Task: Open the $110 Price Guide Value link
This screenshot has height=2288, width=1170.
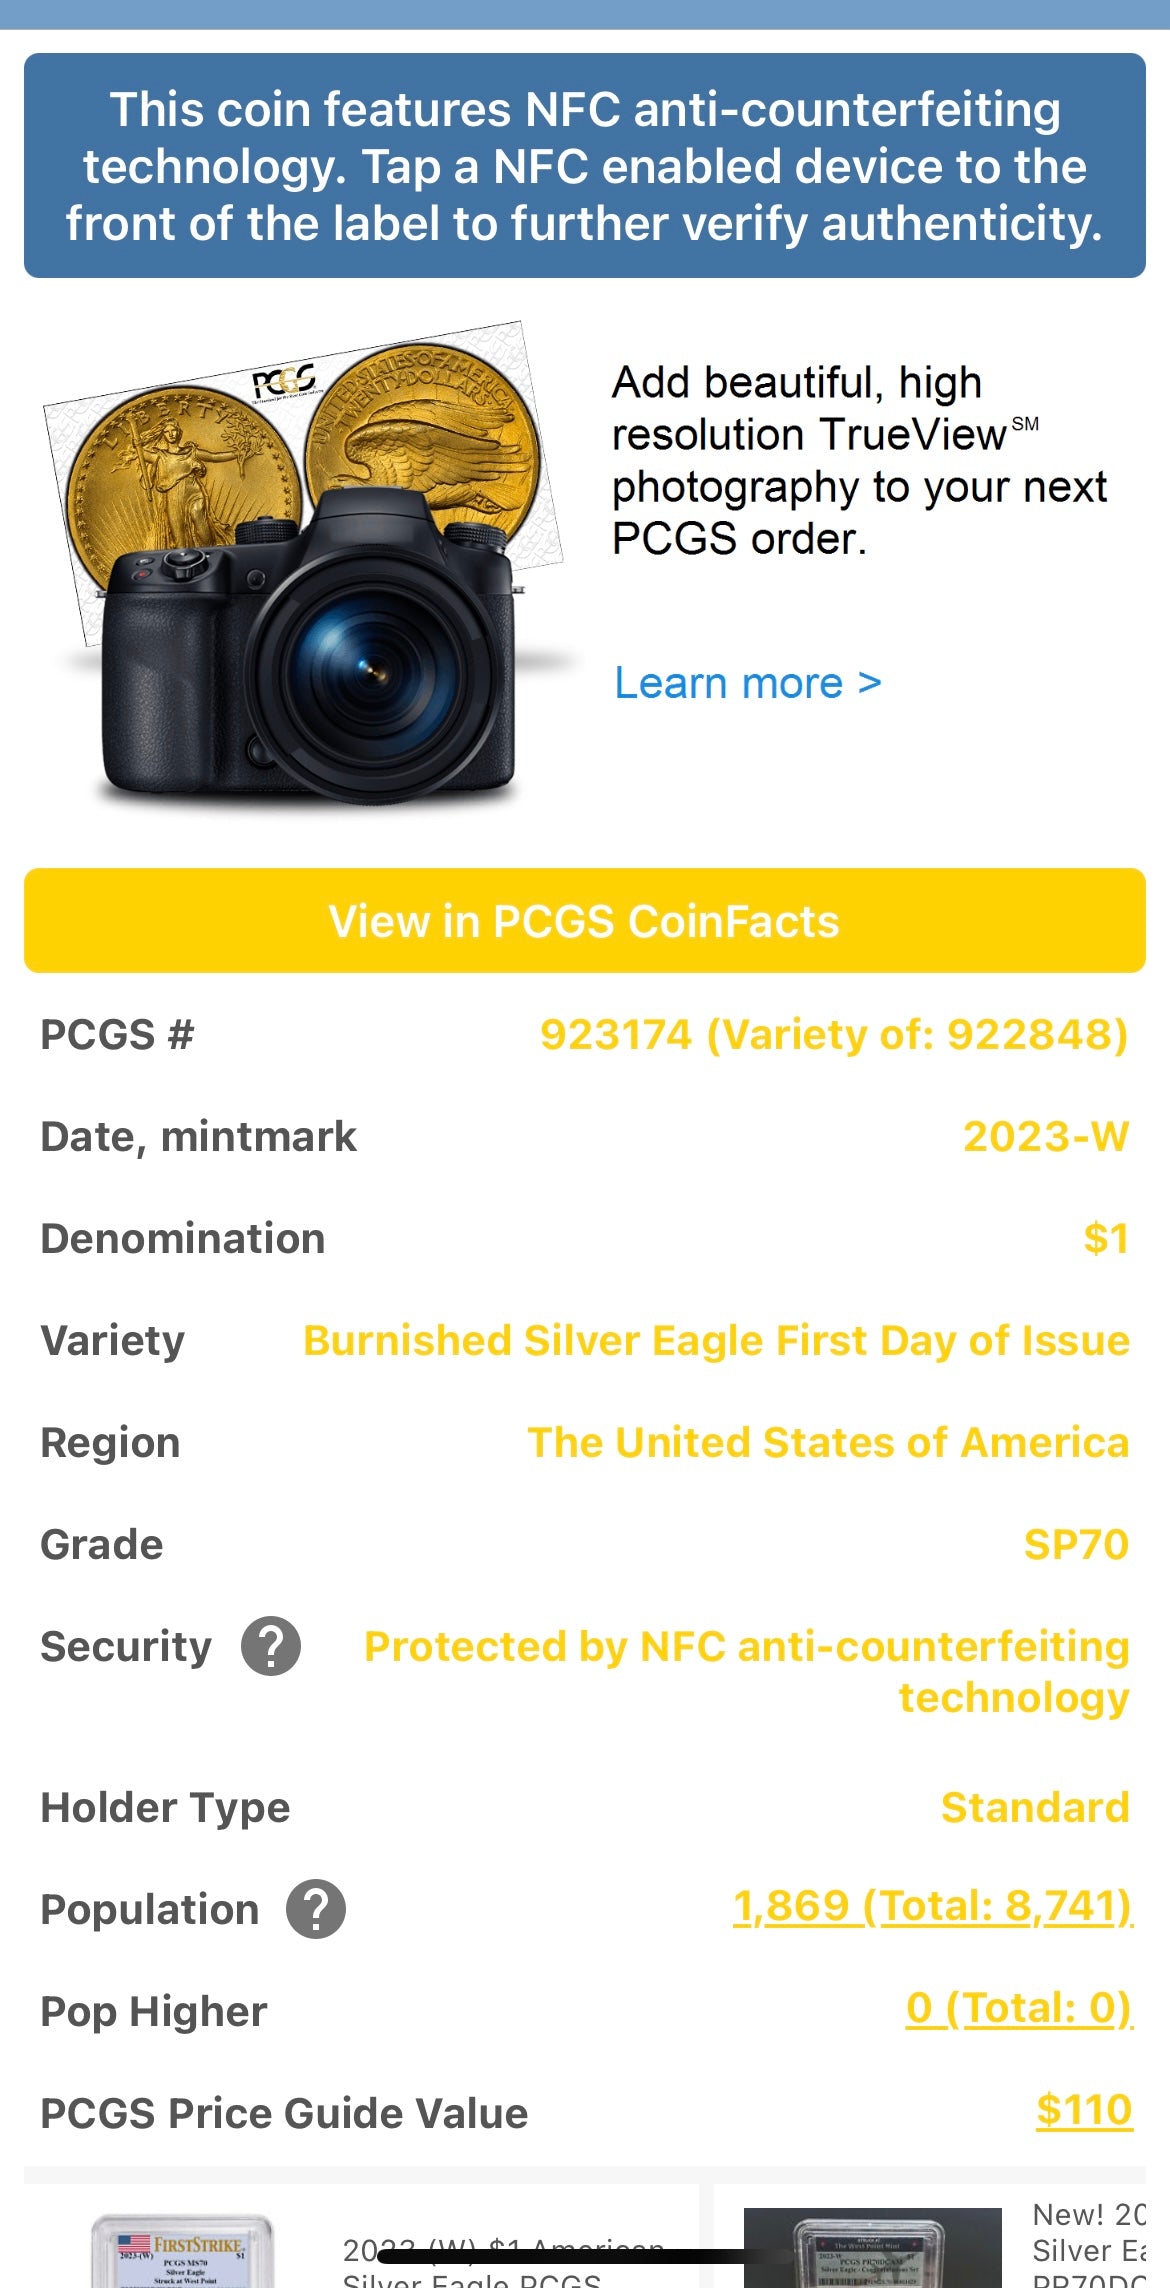Action: pos(1084,2111)
